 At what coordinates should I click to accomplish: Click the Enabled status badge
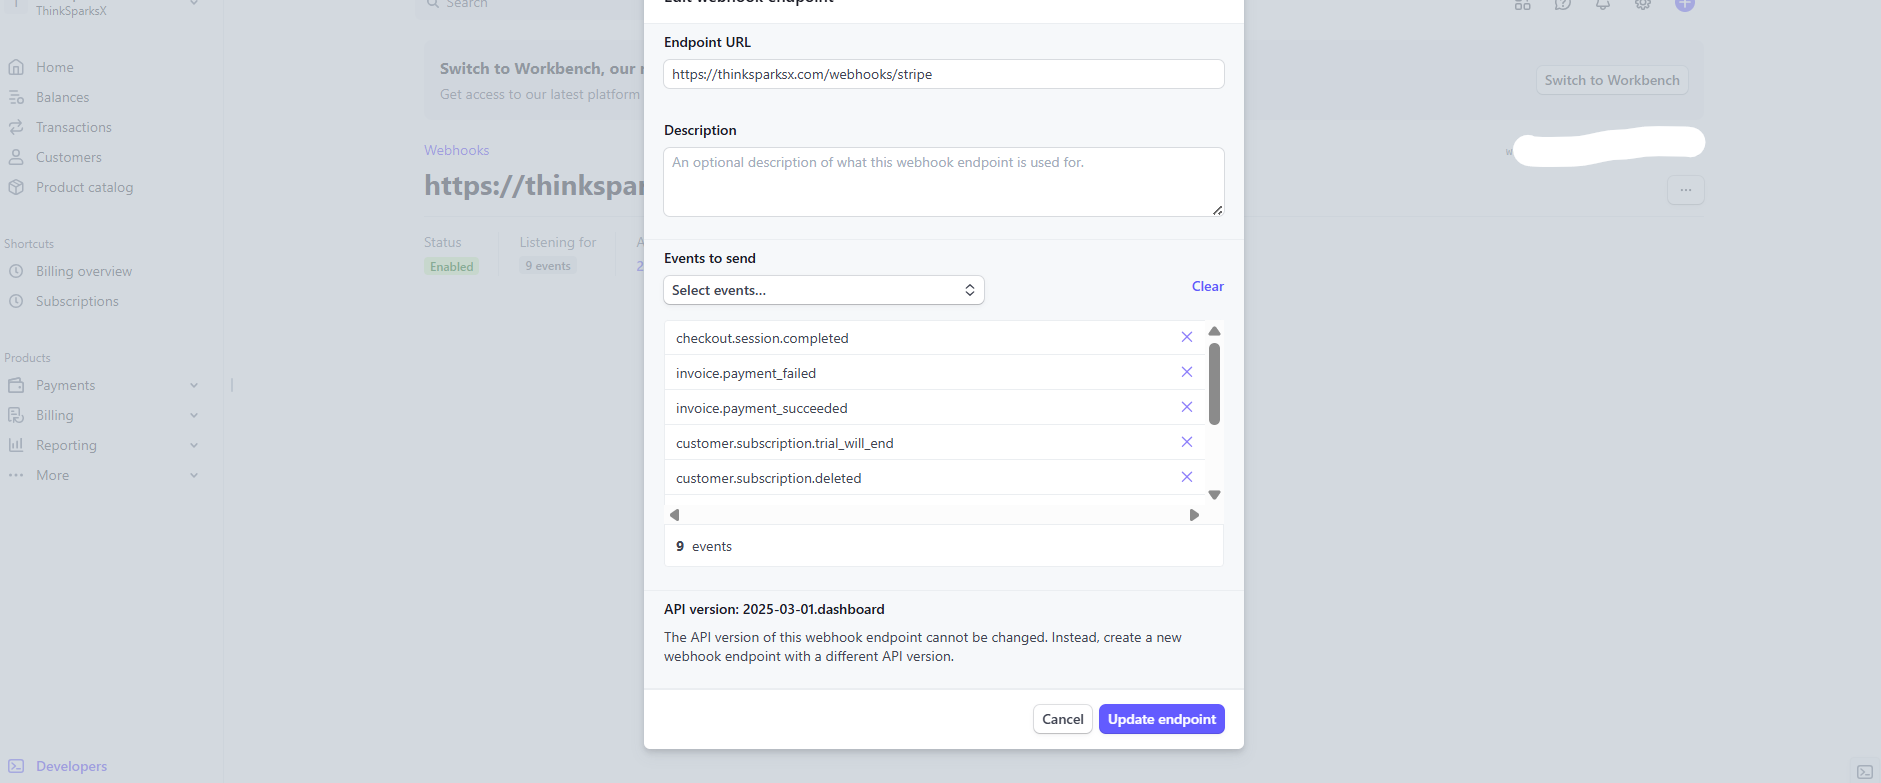pos(452,267)
